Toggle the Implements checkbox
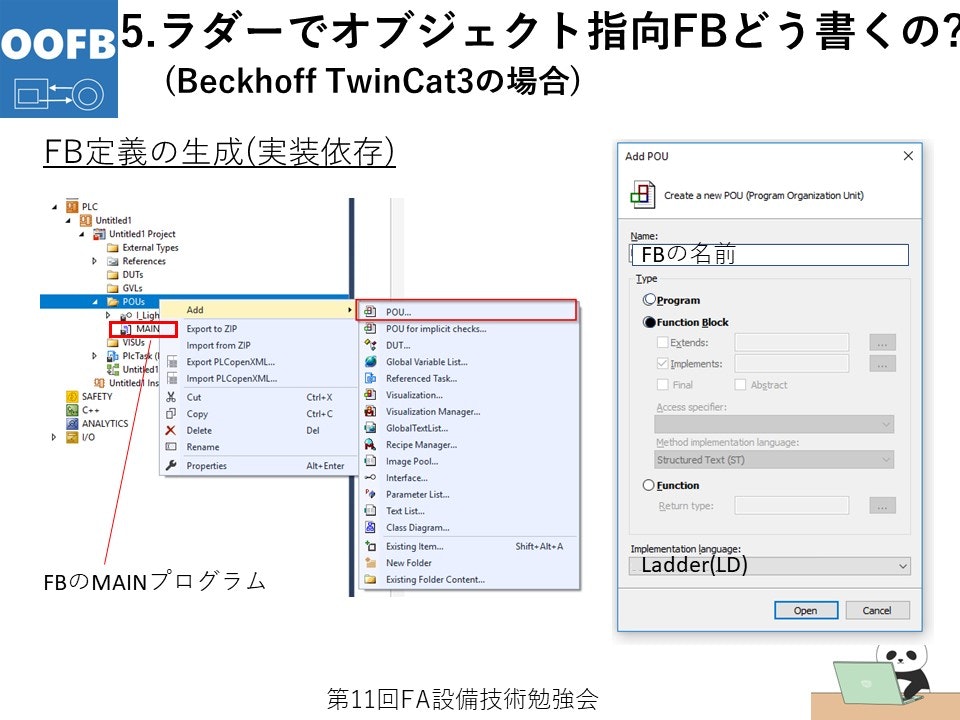Viewport: 960px width, 720px height. 662,363
